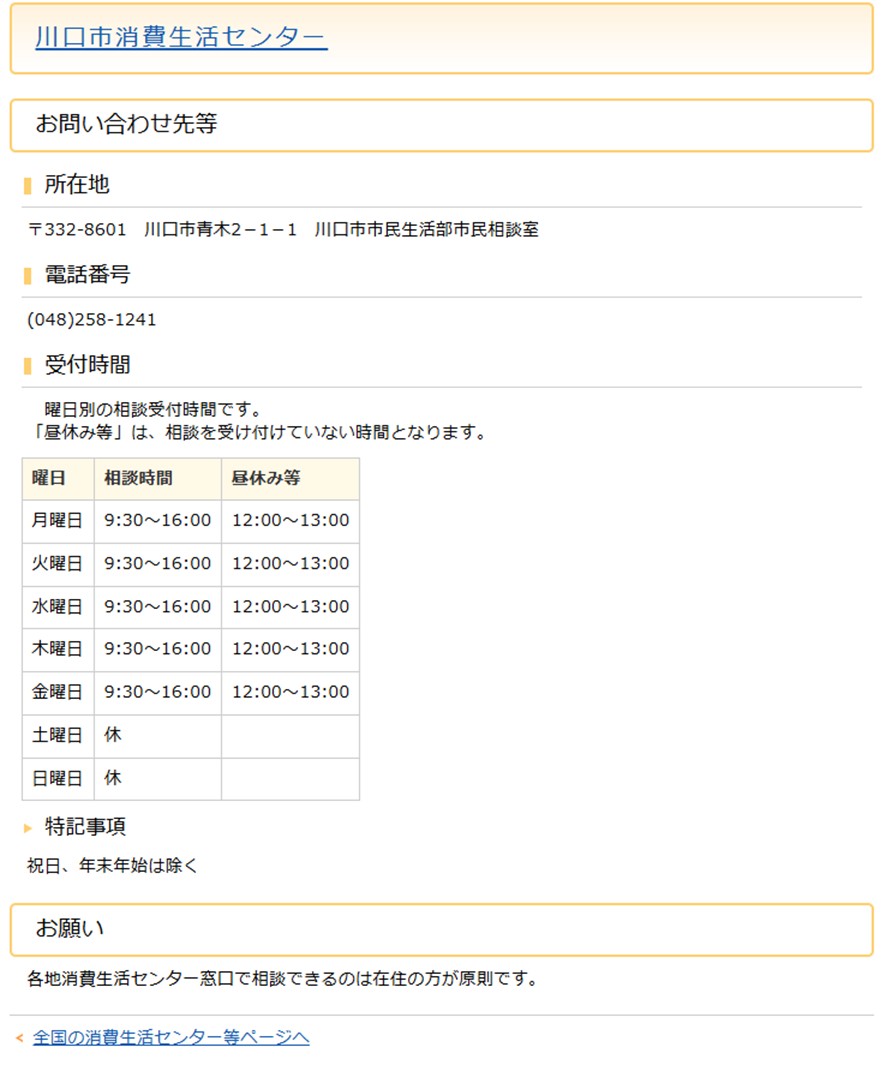Image resolution: width=886 pixels, height=1083 pixels.
Task: Click the 月曜日 row label
Action: 57,520
